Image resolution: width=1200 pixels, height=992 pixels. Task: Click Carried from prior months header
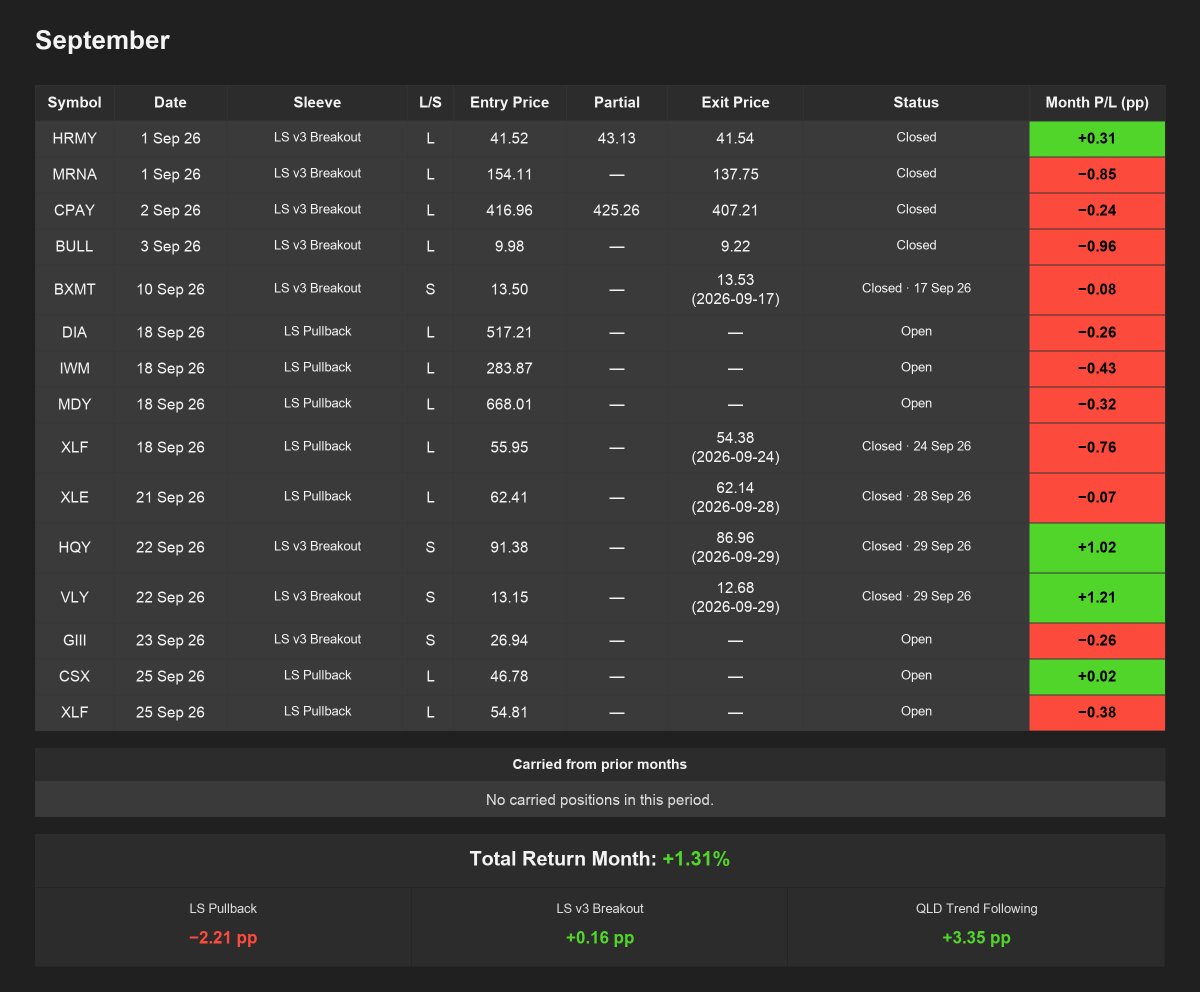point(600,764)
